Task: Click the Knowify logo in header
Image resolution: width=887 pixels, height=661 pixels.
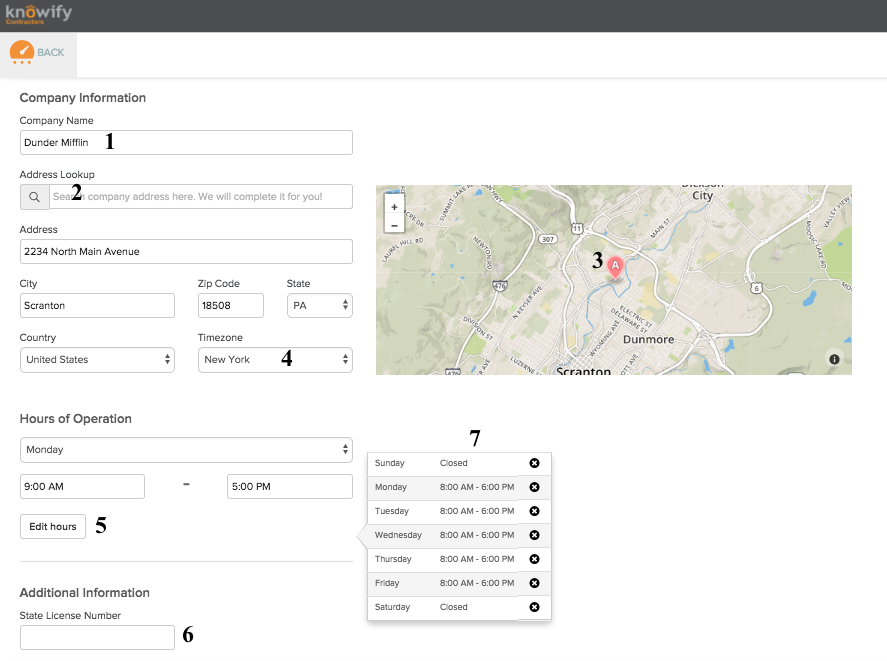Action: [x=38, y=14]
